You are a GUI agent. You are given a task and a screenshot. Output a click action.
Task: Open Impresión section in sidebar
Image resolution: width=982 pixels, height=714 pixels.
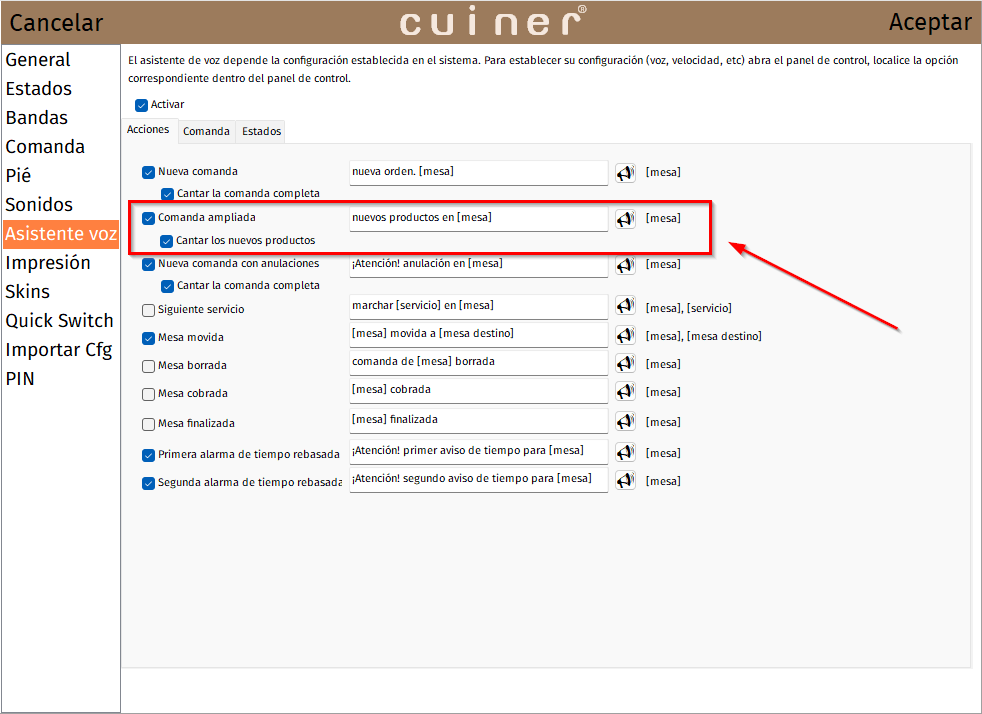[61, 263]
